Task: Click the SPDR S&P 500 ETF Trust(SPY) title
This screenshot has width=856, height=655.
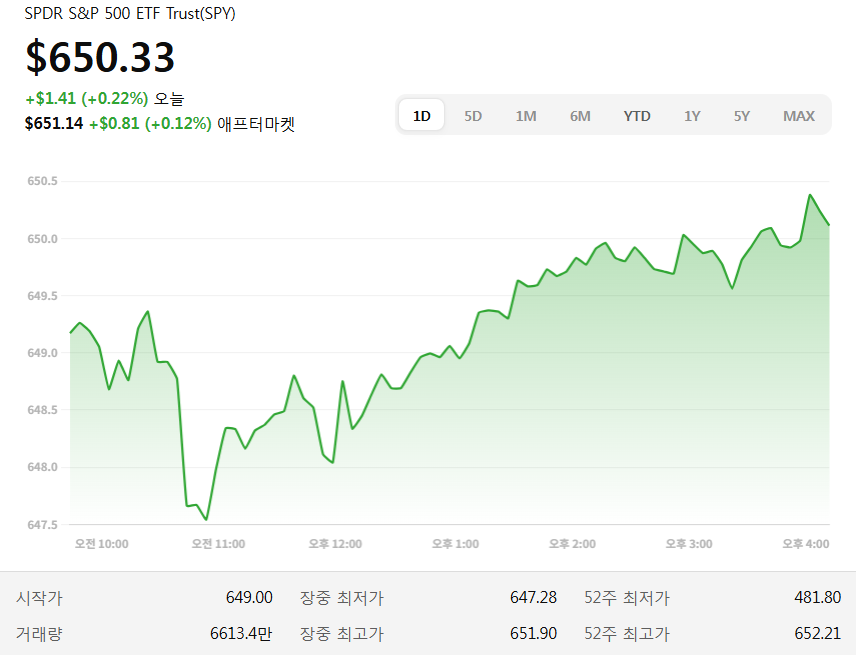Action: click(130, 13)
